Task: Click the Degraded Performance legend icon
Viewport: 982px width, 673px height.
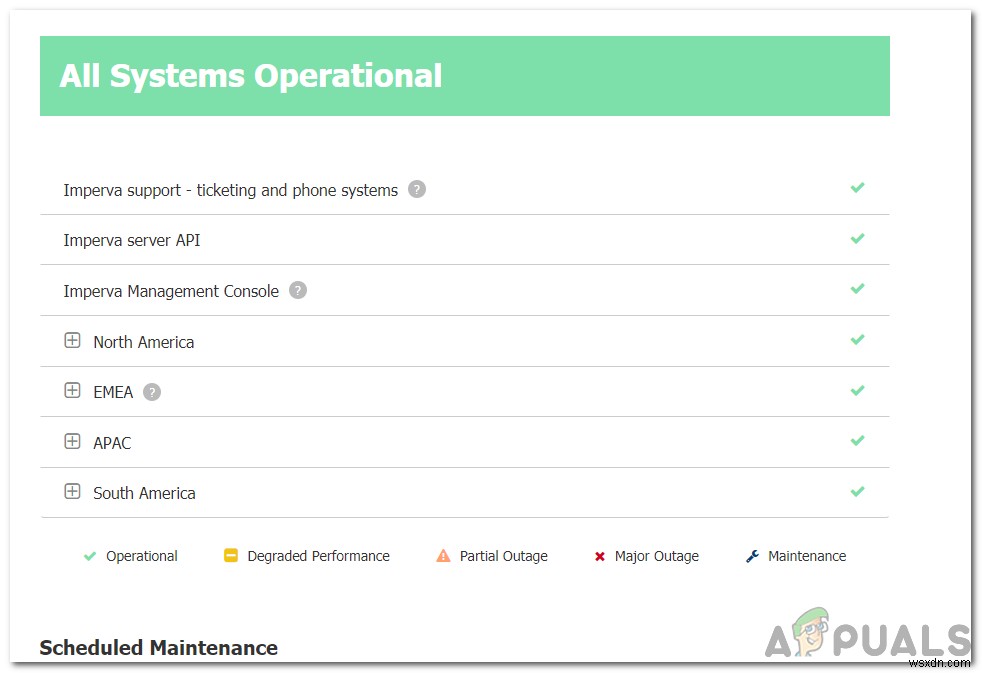Action: click(230, 555)
